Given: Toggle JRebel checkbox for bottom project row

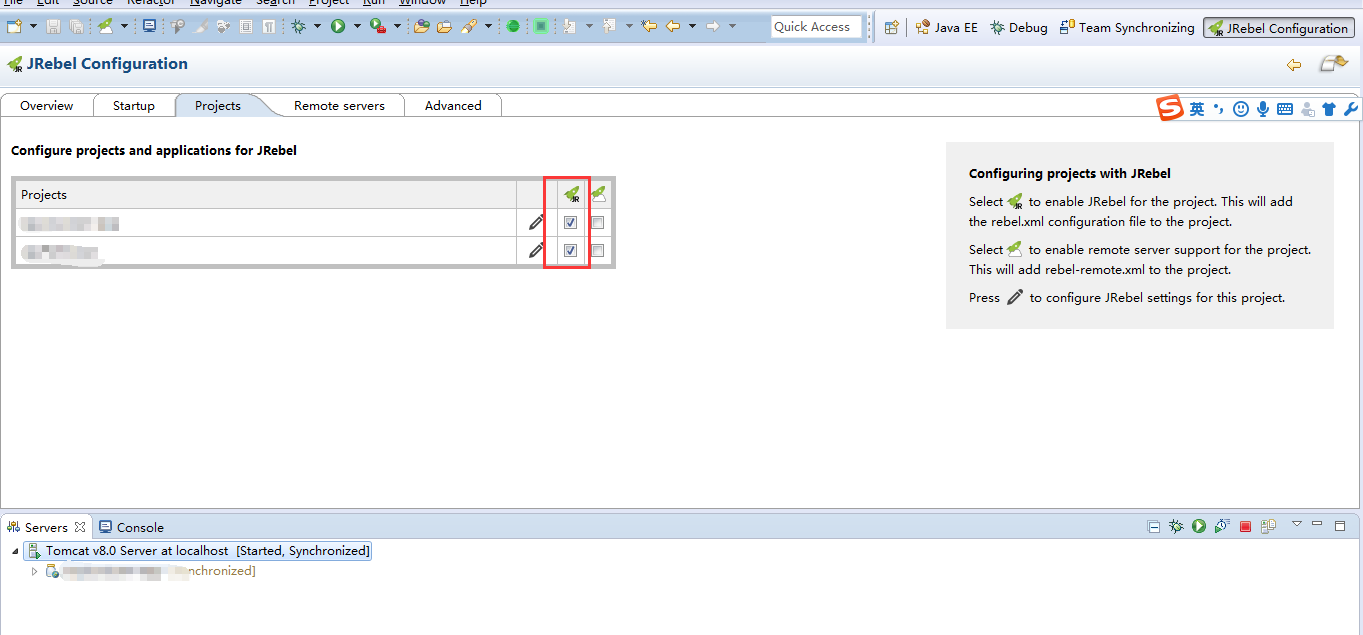Looking at the screenshot, I should pos(570,251).
